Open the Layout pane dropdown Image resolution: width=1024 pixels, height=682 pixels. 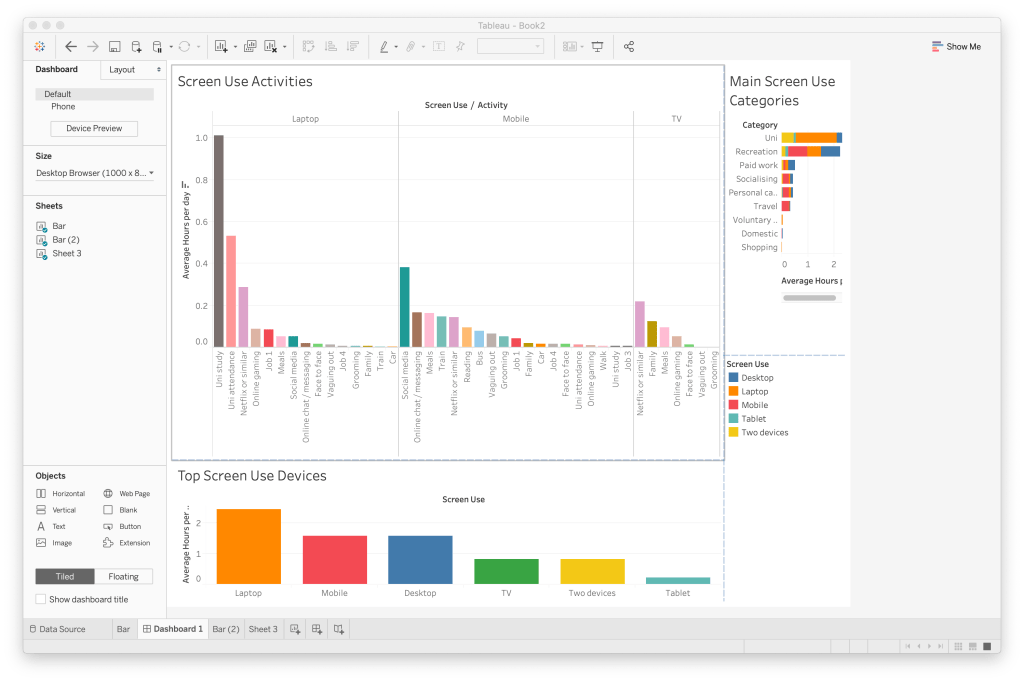point(134,70)
